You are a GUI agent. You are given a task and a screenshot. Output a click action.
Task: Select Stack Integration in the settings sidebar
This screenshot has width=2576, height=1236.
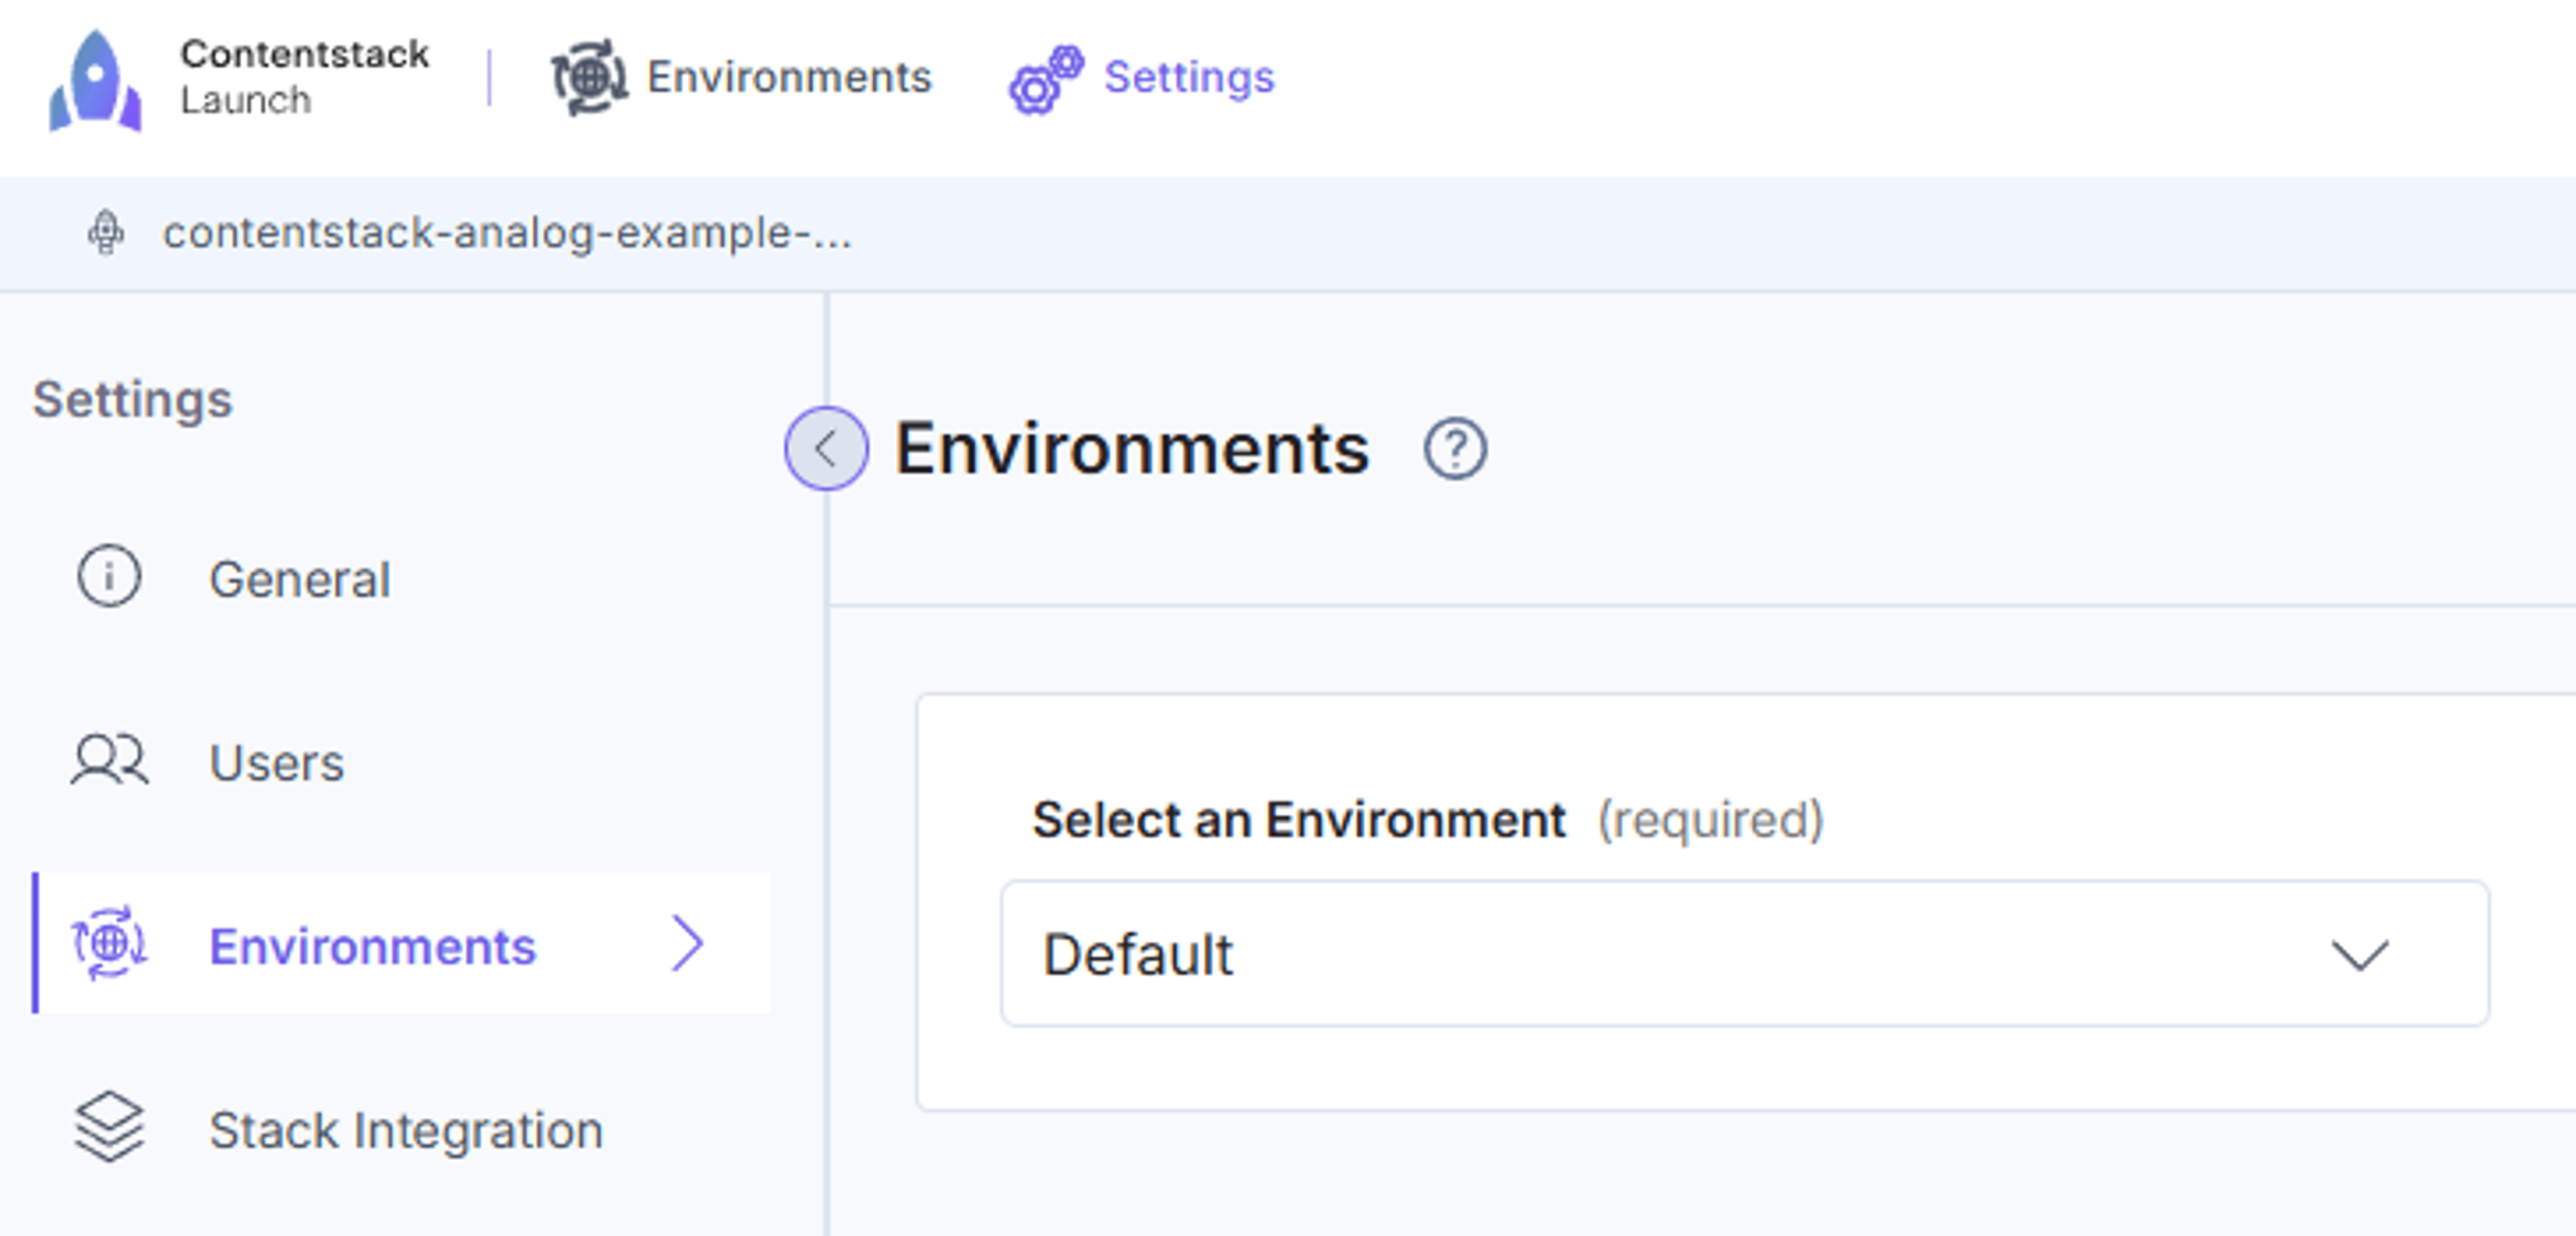tap(406, 1131)
